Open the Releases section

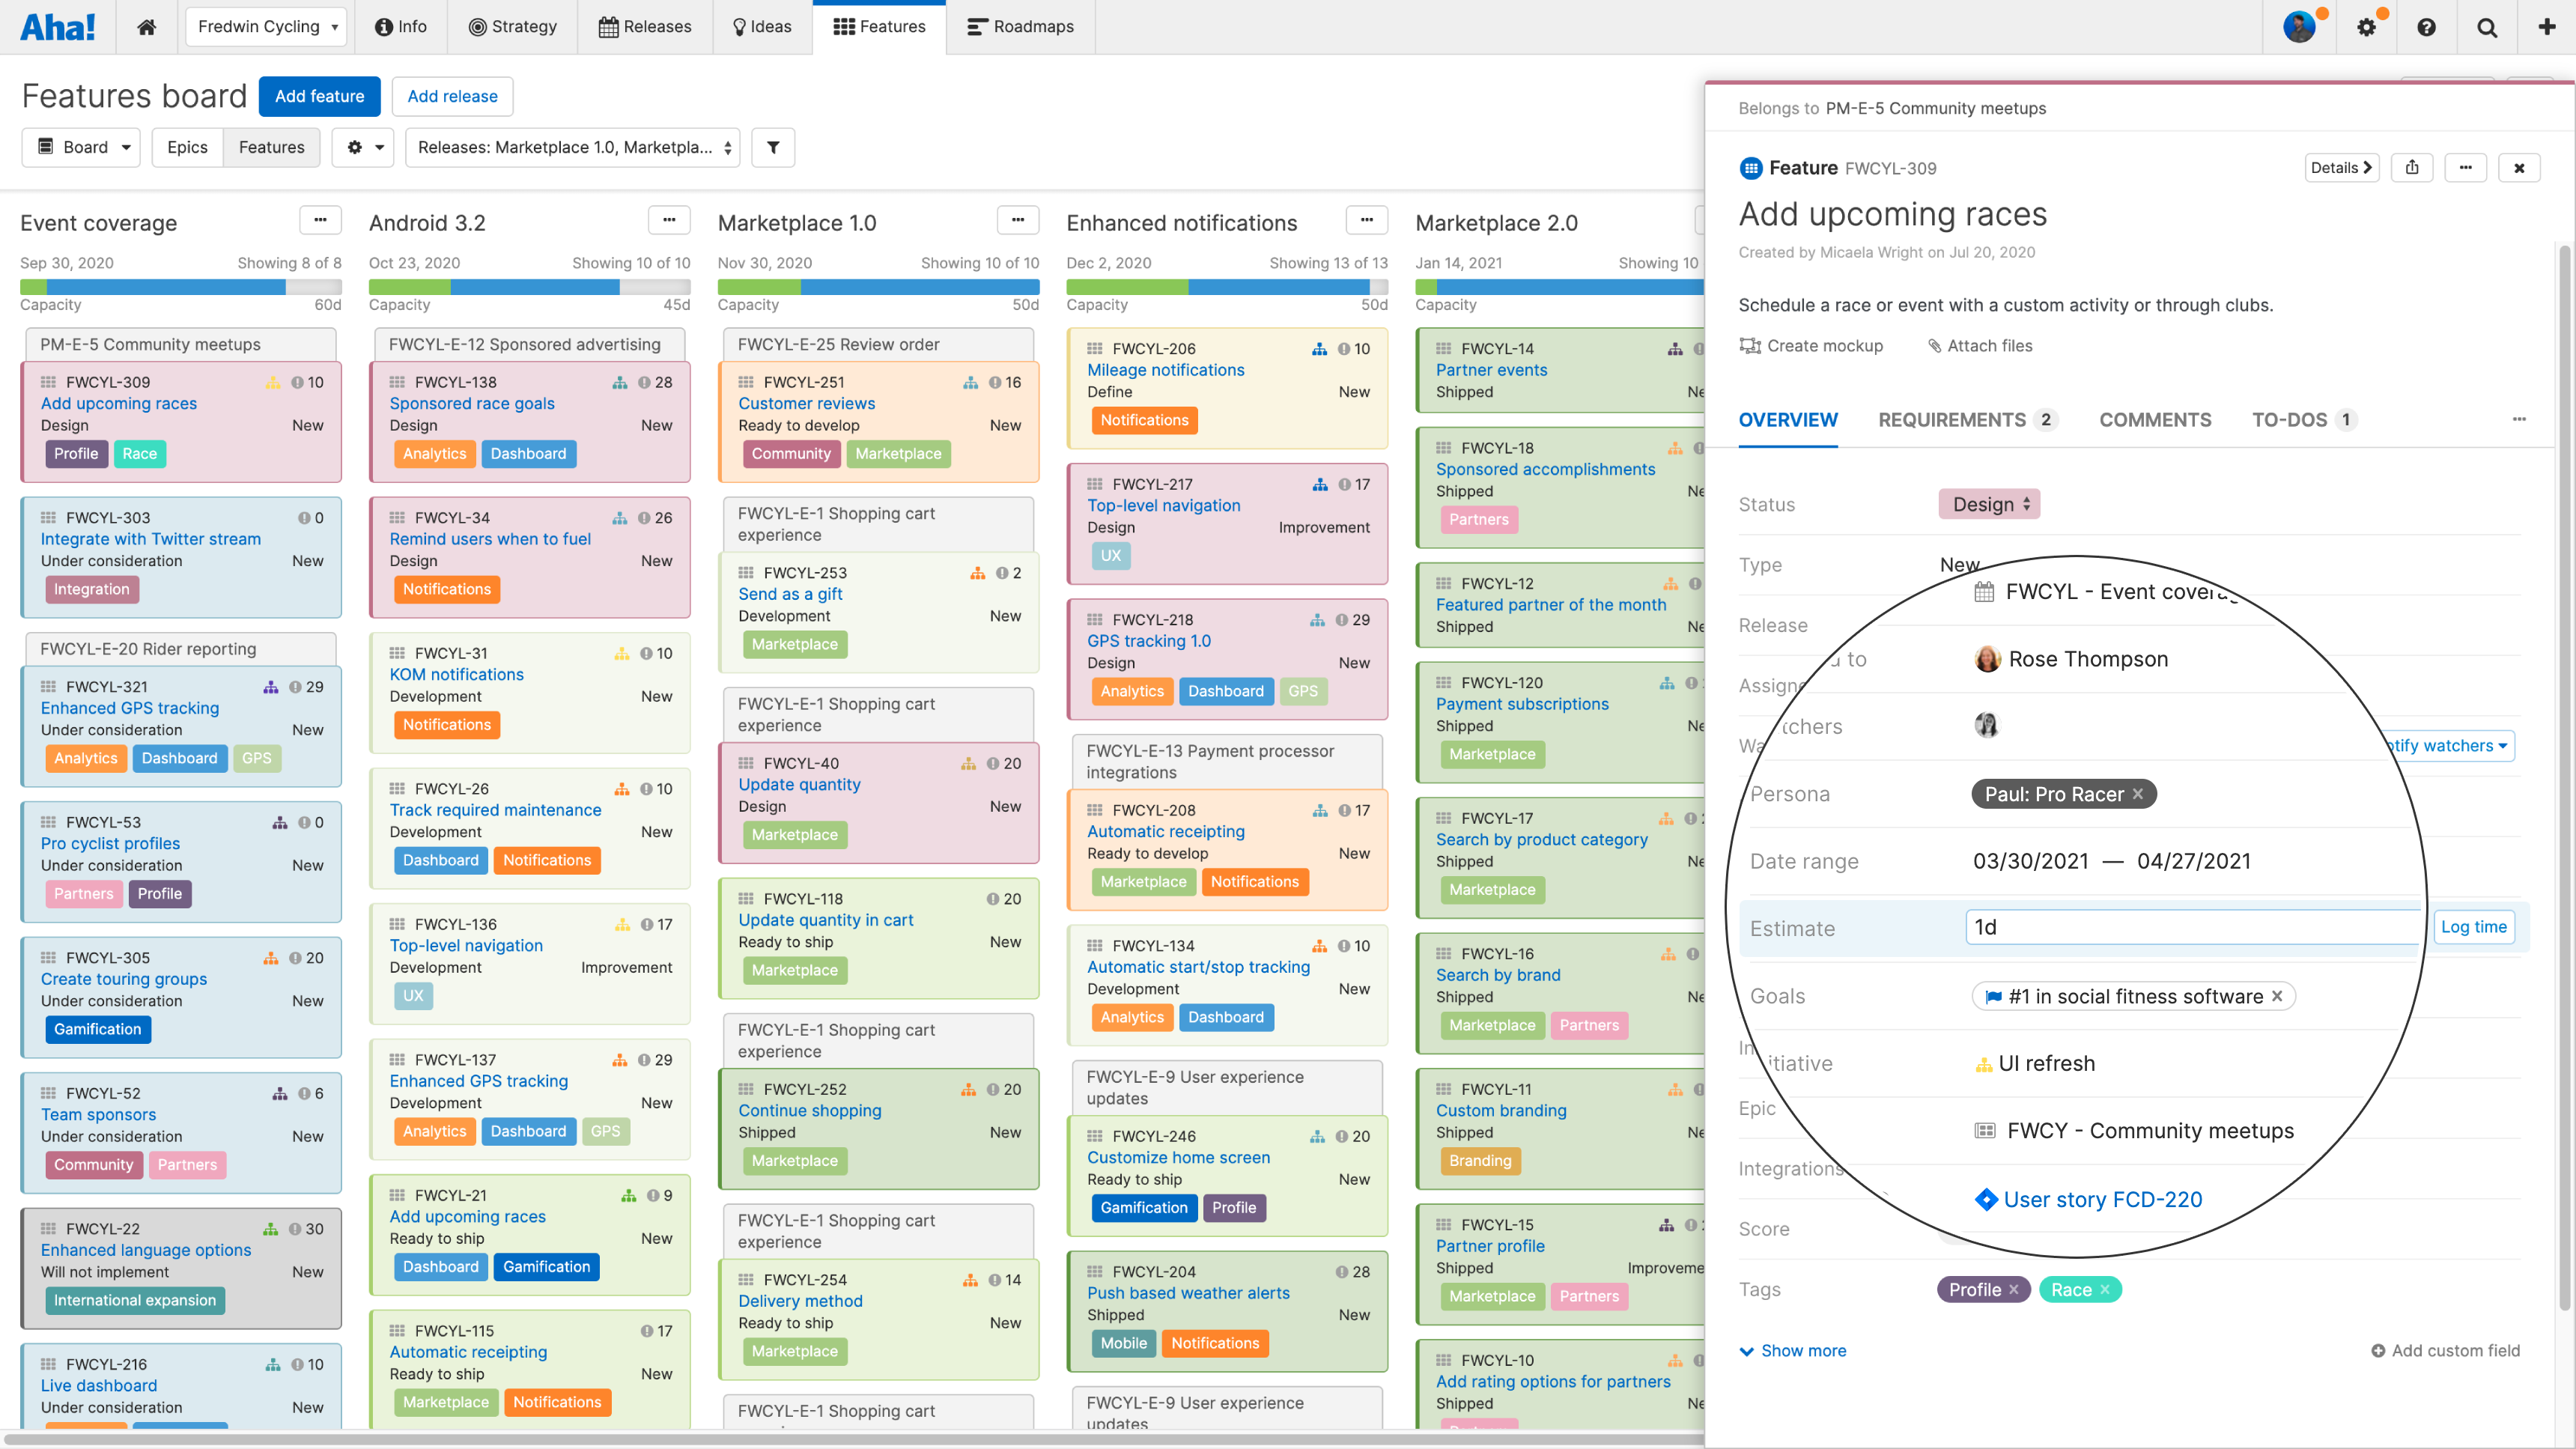(645, 26)
